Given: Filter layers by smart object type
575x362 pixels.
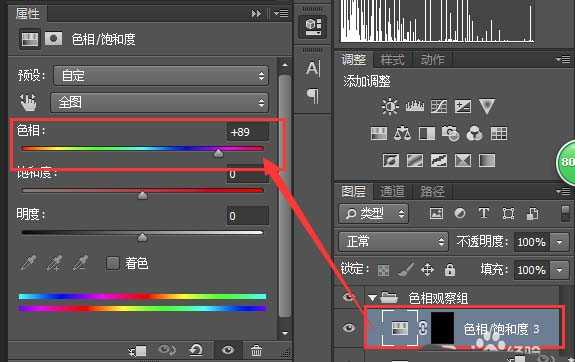Looking at the screenshot, I should [x=532, y=213].
